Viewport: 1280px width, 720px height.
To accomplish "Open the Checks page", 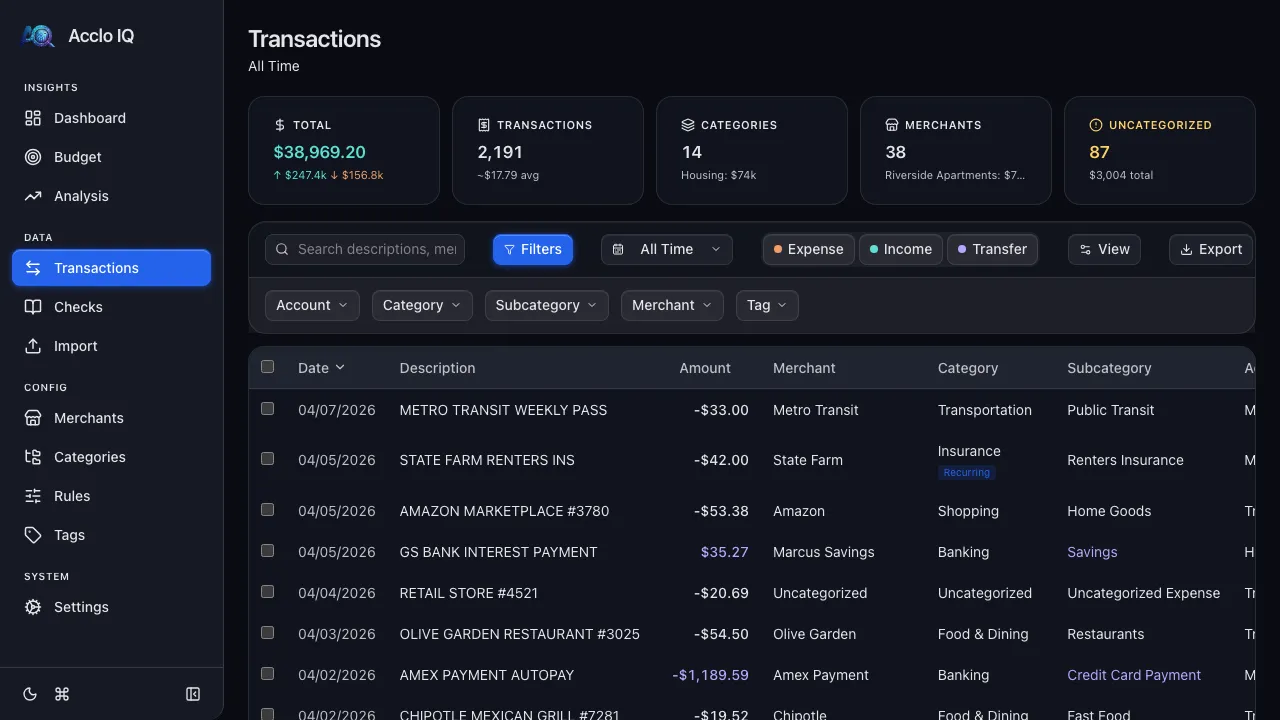I will 111,307.
